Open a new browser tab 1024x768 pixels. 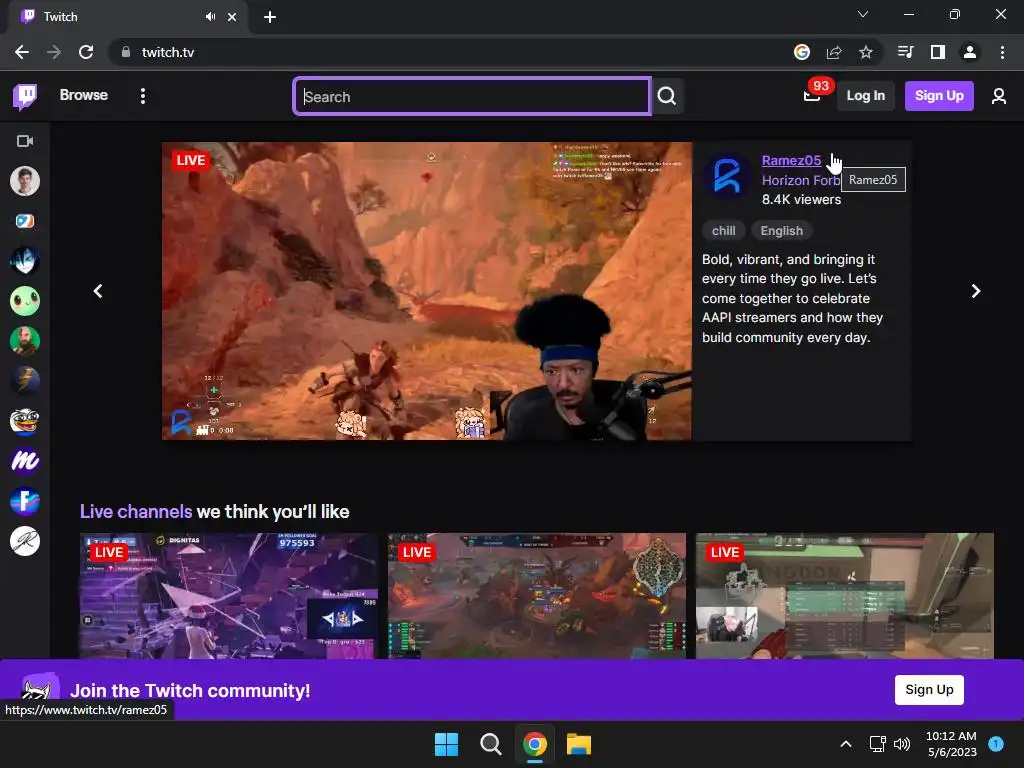click(270, 17)
